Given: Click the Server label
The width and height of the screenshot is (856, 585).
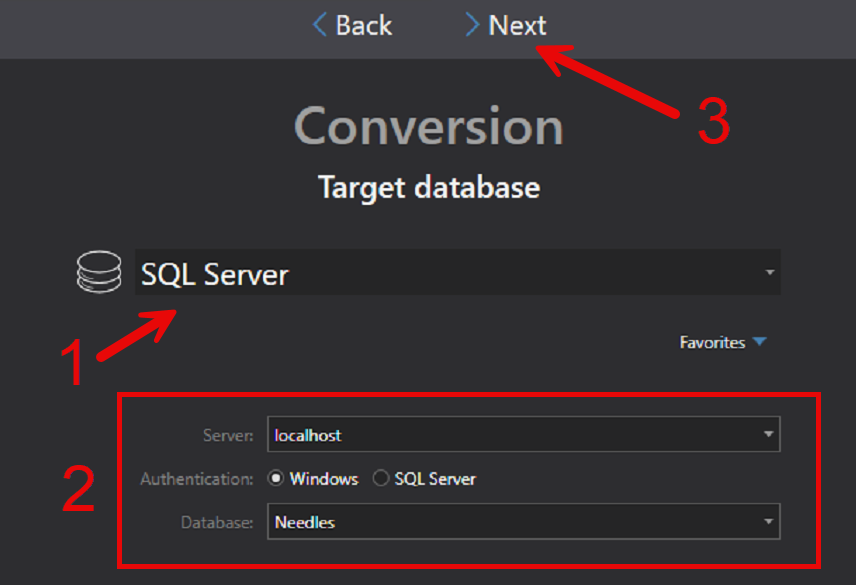Looking at the screenshot, I should tap(228, 435).
